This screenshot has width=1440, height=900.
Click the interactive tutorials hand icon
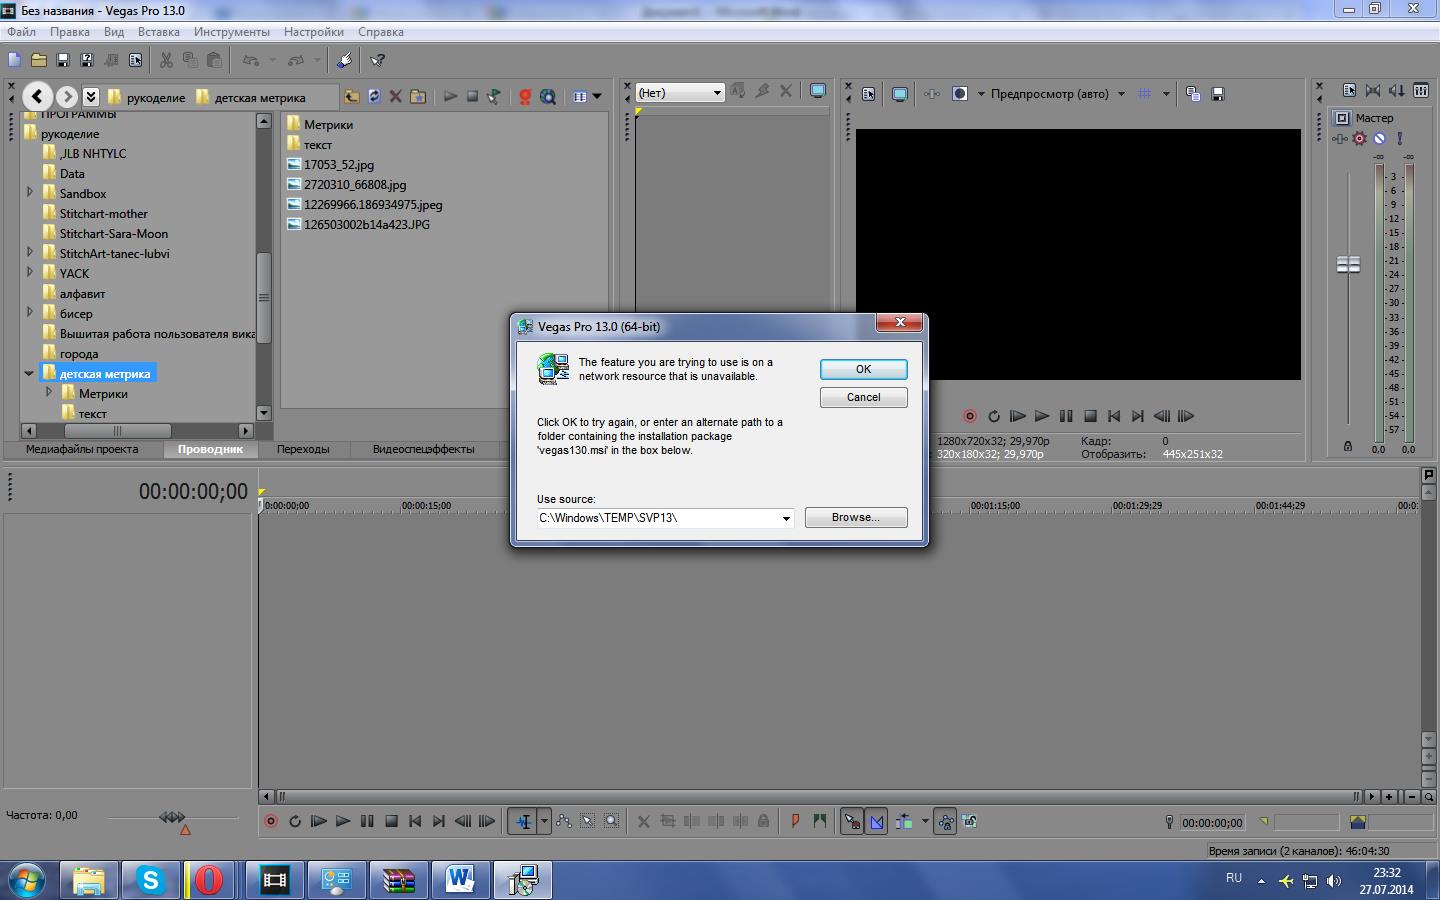click(x=345, y=60)
